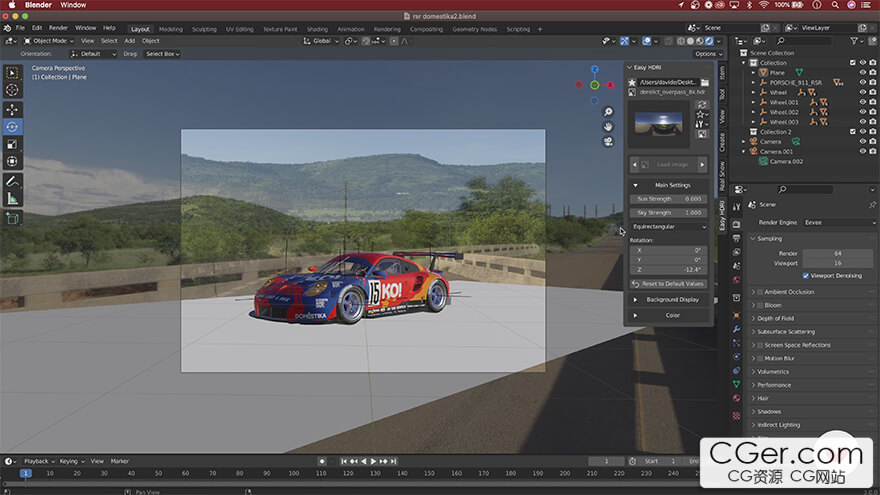Image resolution: width=880 pixels, height=495 pixels.
Task: Expand the Depth of Field panel
Action: [775, 319]
